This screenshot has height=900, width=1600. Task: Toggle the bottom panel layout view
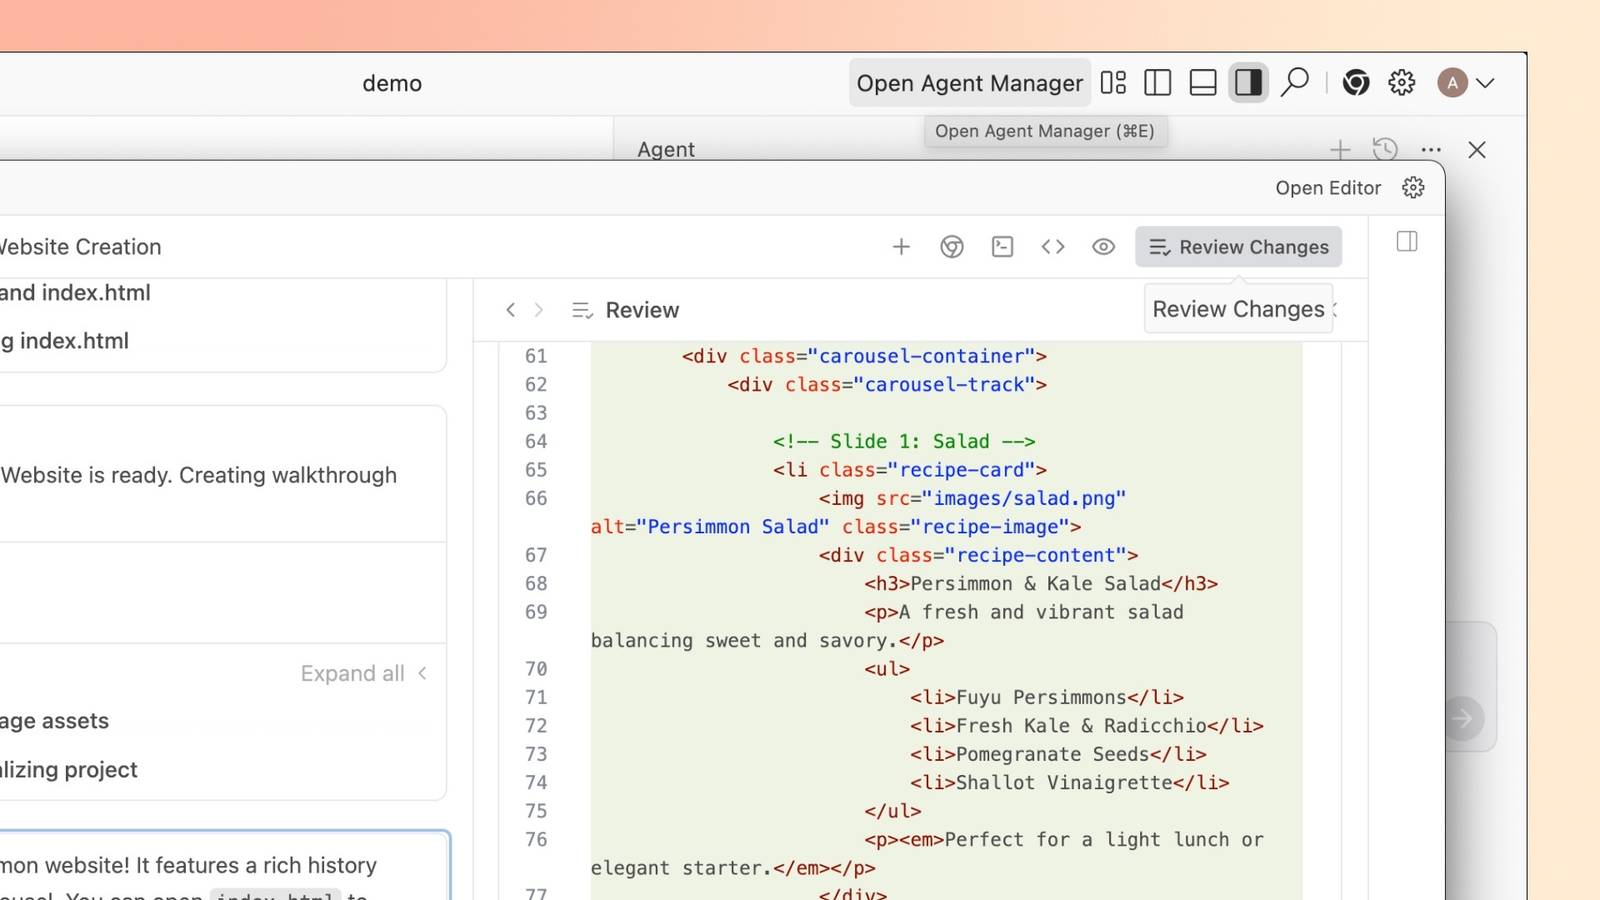(x=1202, y=82)
